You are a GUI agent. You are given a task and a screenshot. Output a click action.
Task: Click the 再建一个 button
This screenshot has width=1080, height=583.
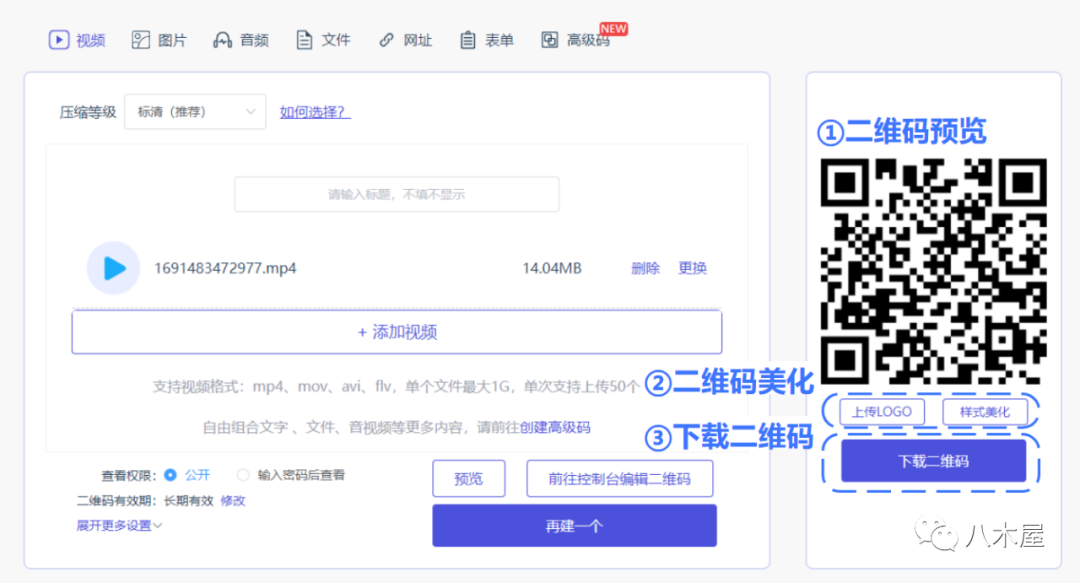pos(574,526)
